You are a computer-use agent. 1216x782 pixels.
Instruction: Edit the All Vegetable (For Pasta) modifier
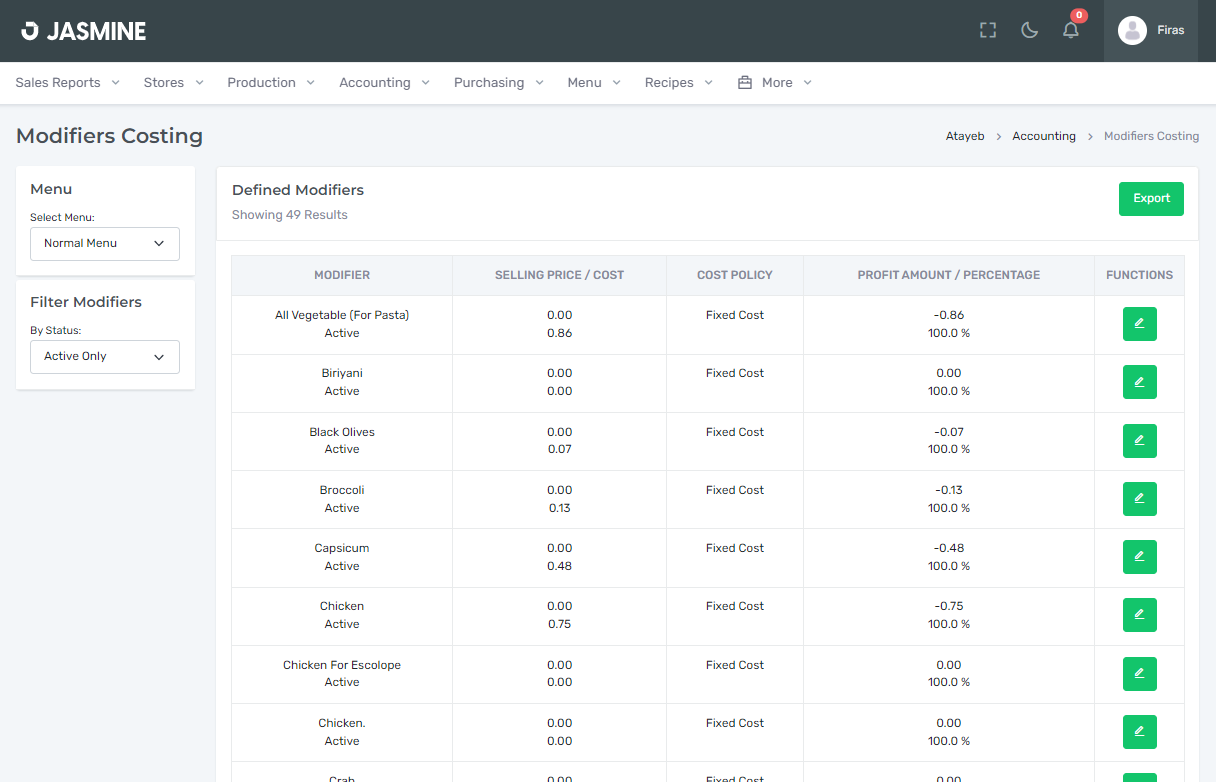tap(1139, 324)
